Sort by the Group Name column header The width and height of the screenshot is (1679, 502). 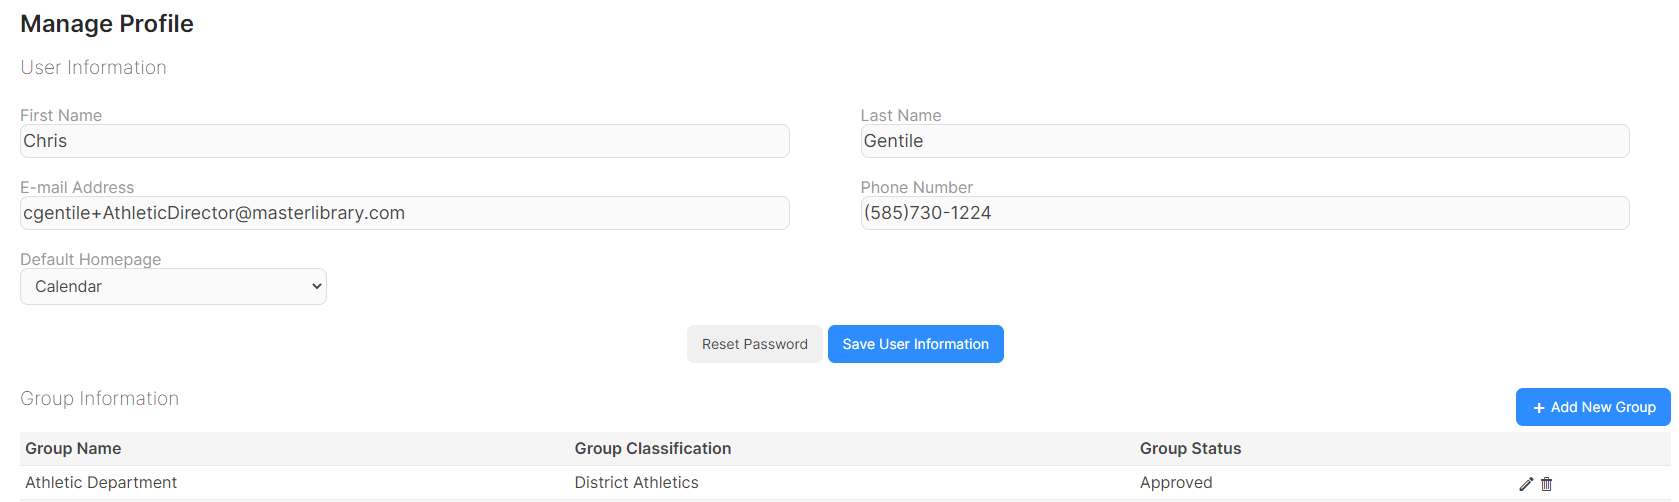pyautogui.click(x=73, y=449)
